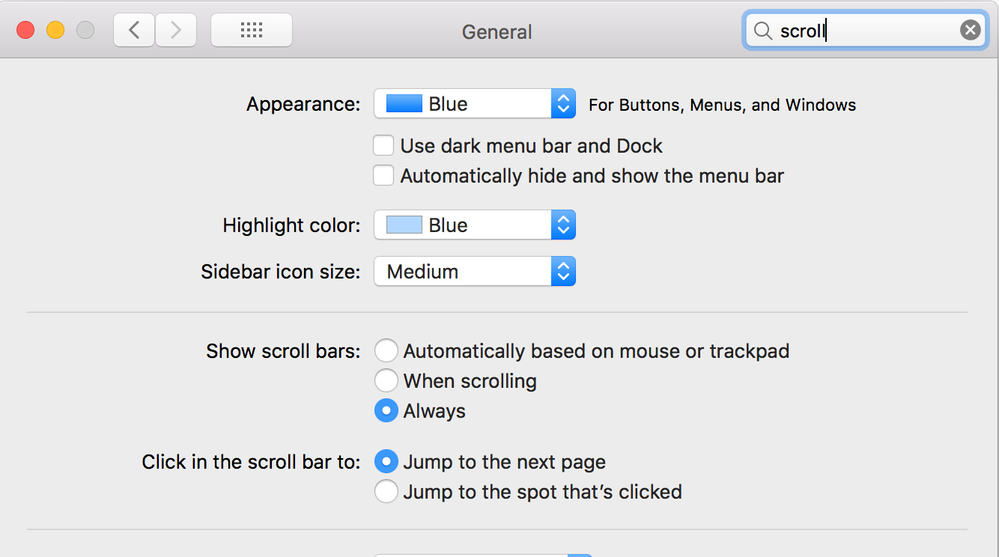Click the magnifying glass search icon
The width and height of the screenshot is (999, 557).
point(763,31)
